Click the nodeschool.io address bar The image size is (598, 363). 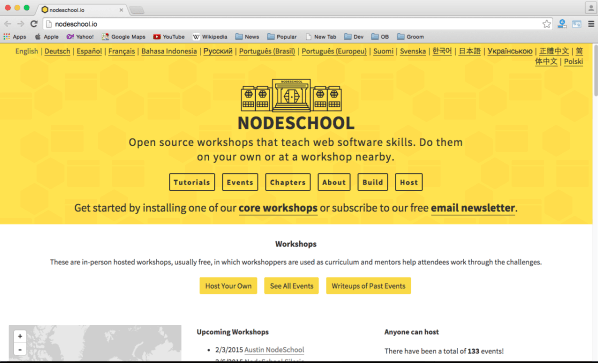click(x=297, y=24)
